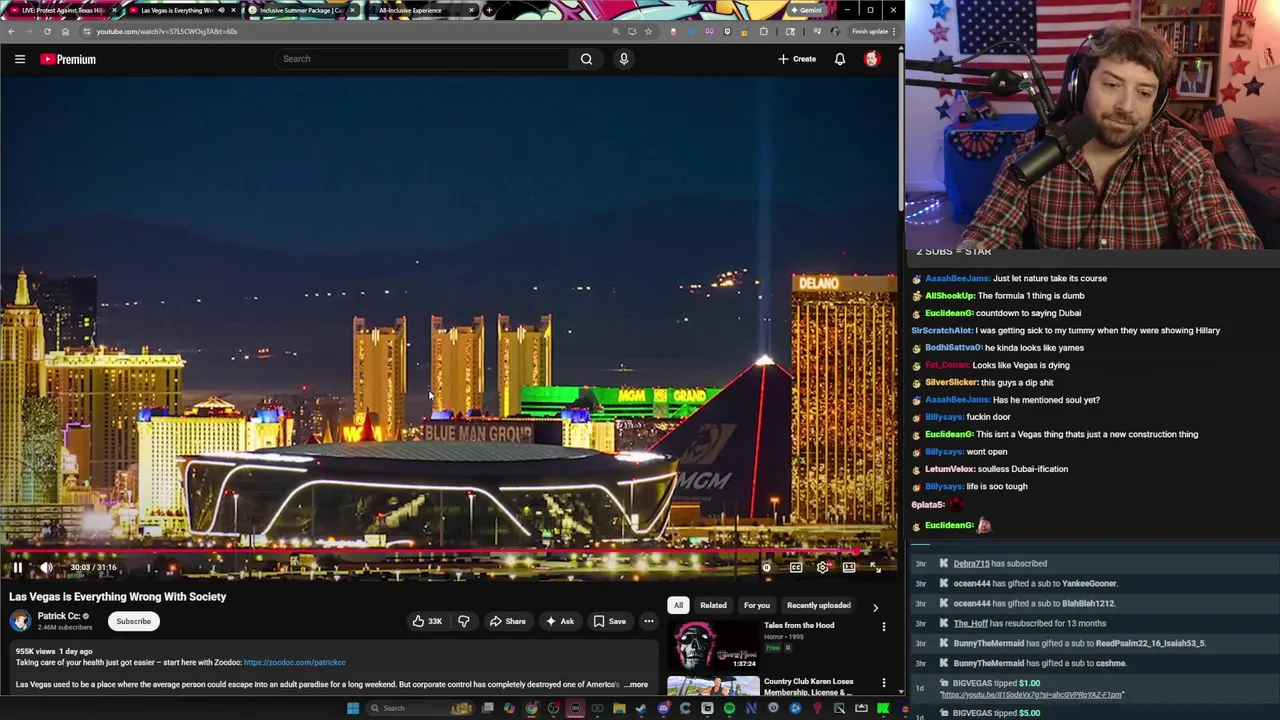Open the Windows Start menu
The image size is (1280, 720).
pos(352,708)
